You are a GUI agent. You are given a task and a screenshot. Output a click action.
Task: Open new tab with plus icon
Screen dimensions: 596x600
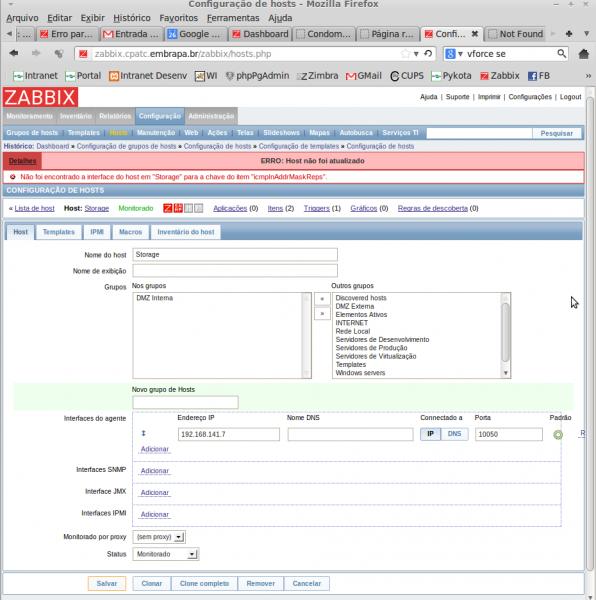pos(569,34)
